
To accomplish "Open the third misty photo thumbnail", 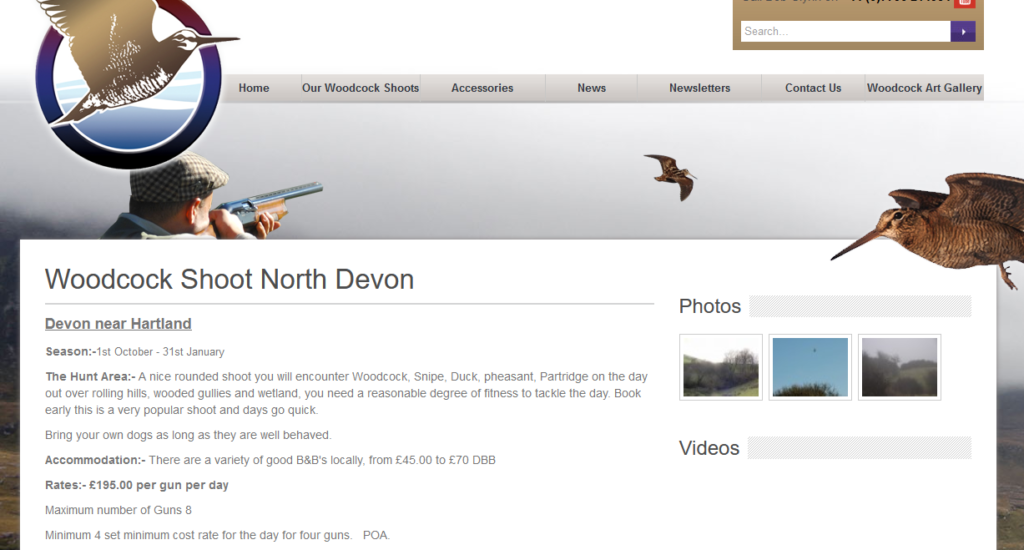I will click(x=899, y=367).
